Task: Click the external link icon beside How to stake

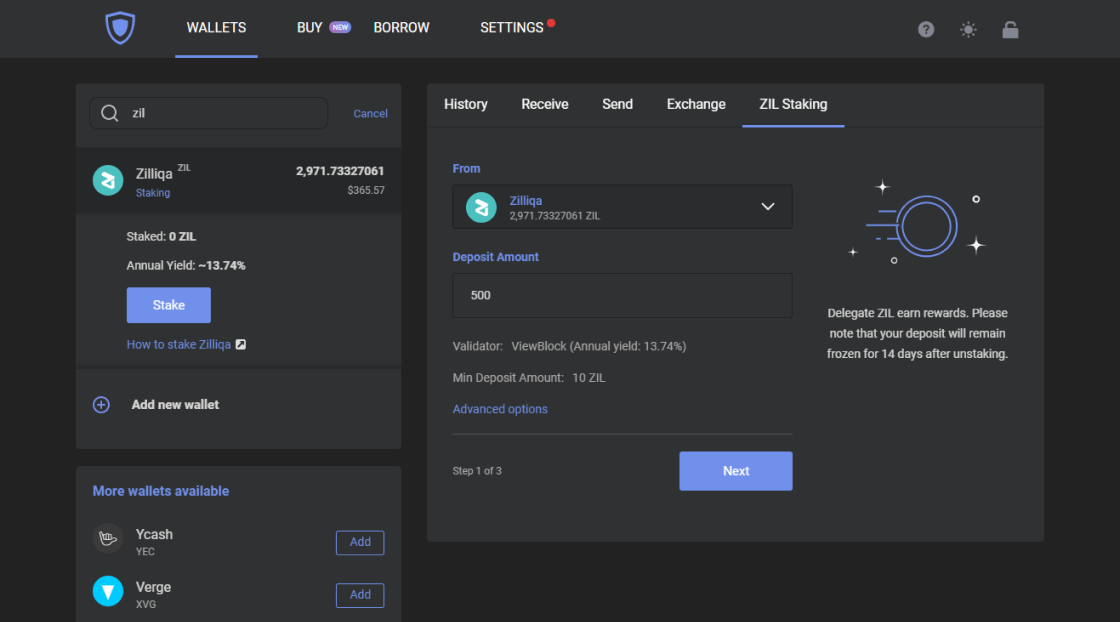Action: click(241, 344)
